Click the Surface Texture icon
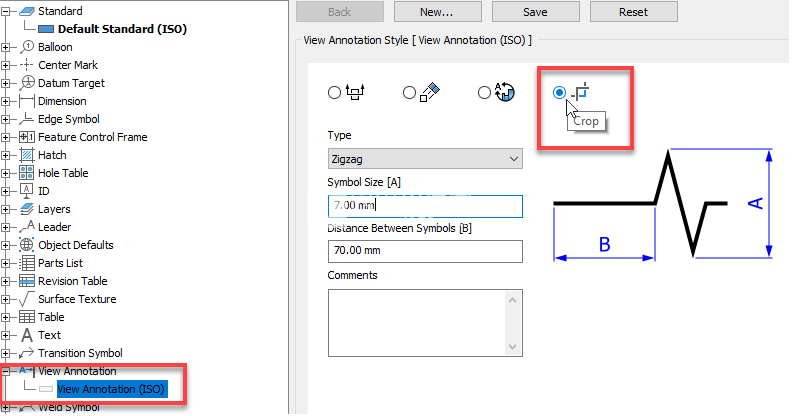Screen dimensions: 794x416 (x=27, y=299)
